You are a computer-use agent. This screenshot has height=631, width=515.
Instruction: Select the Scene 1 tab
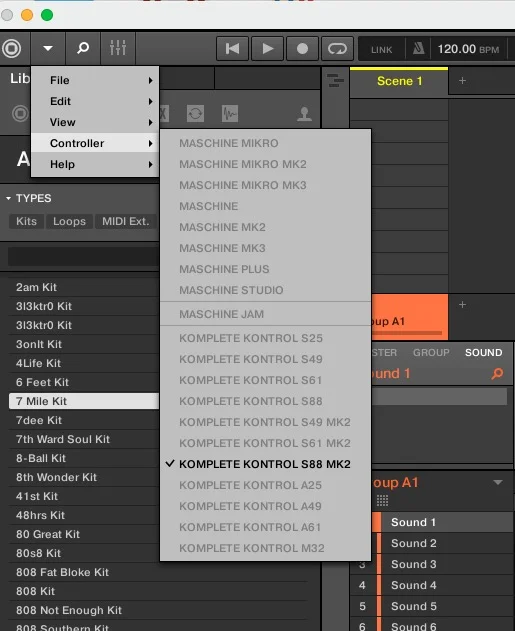pyautogui.click(x=399, y=81)
